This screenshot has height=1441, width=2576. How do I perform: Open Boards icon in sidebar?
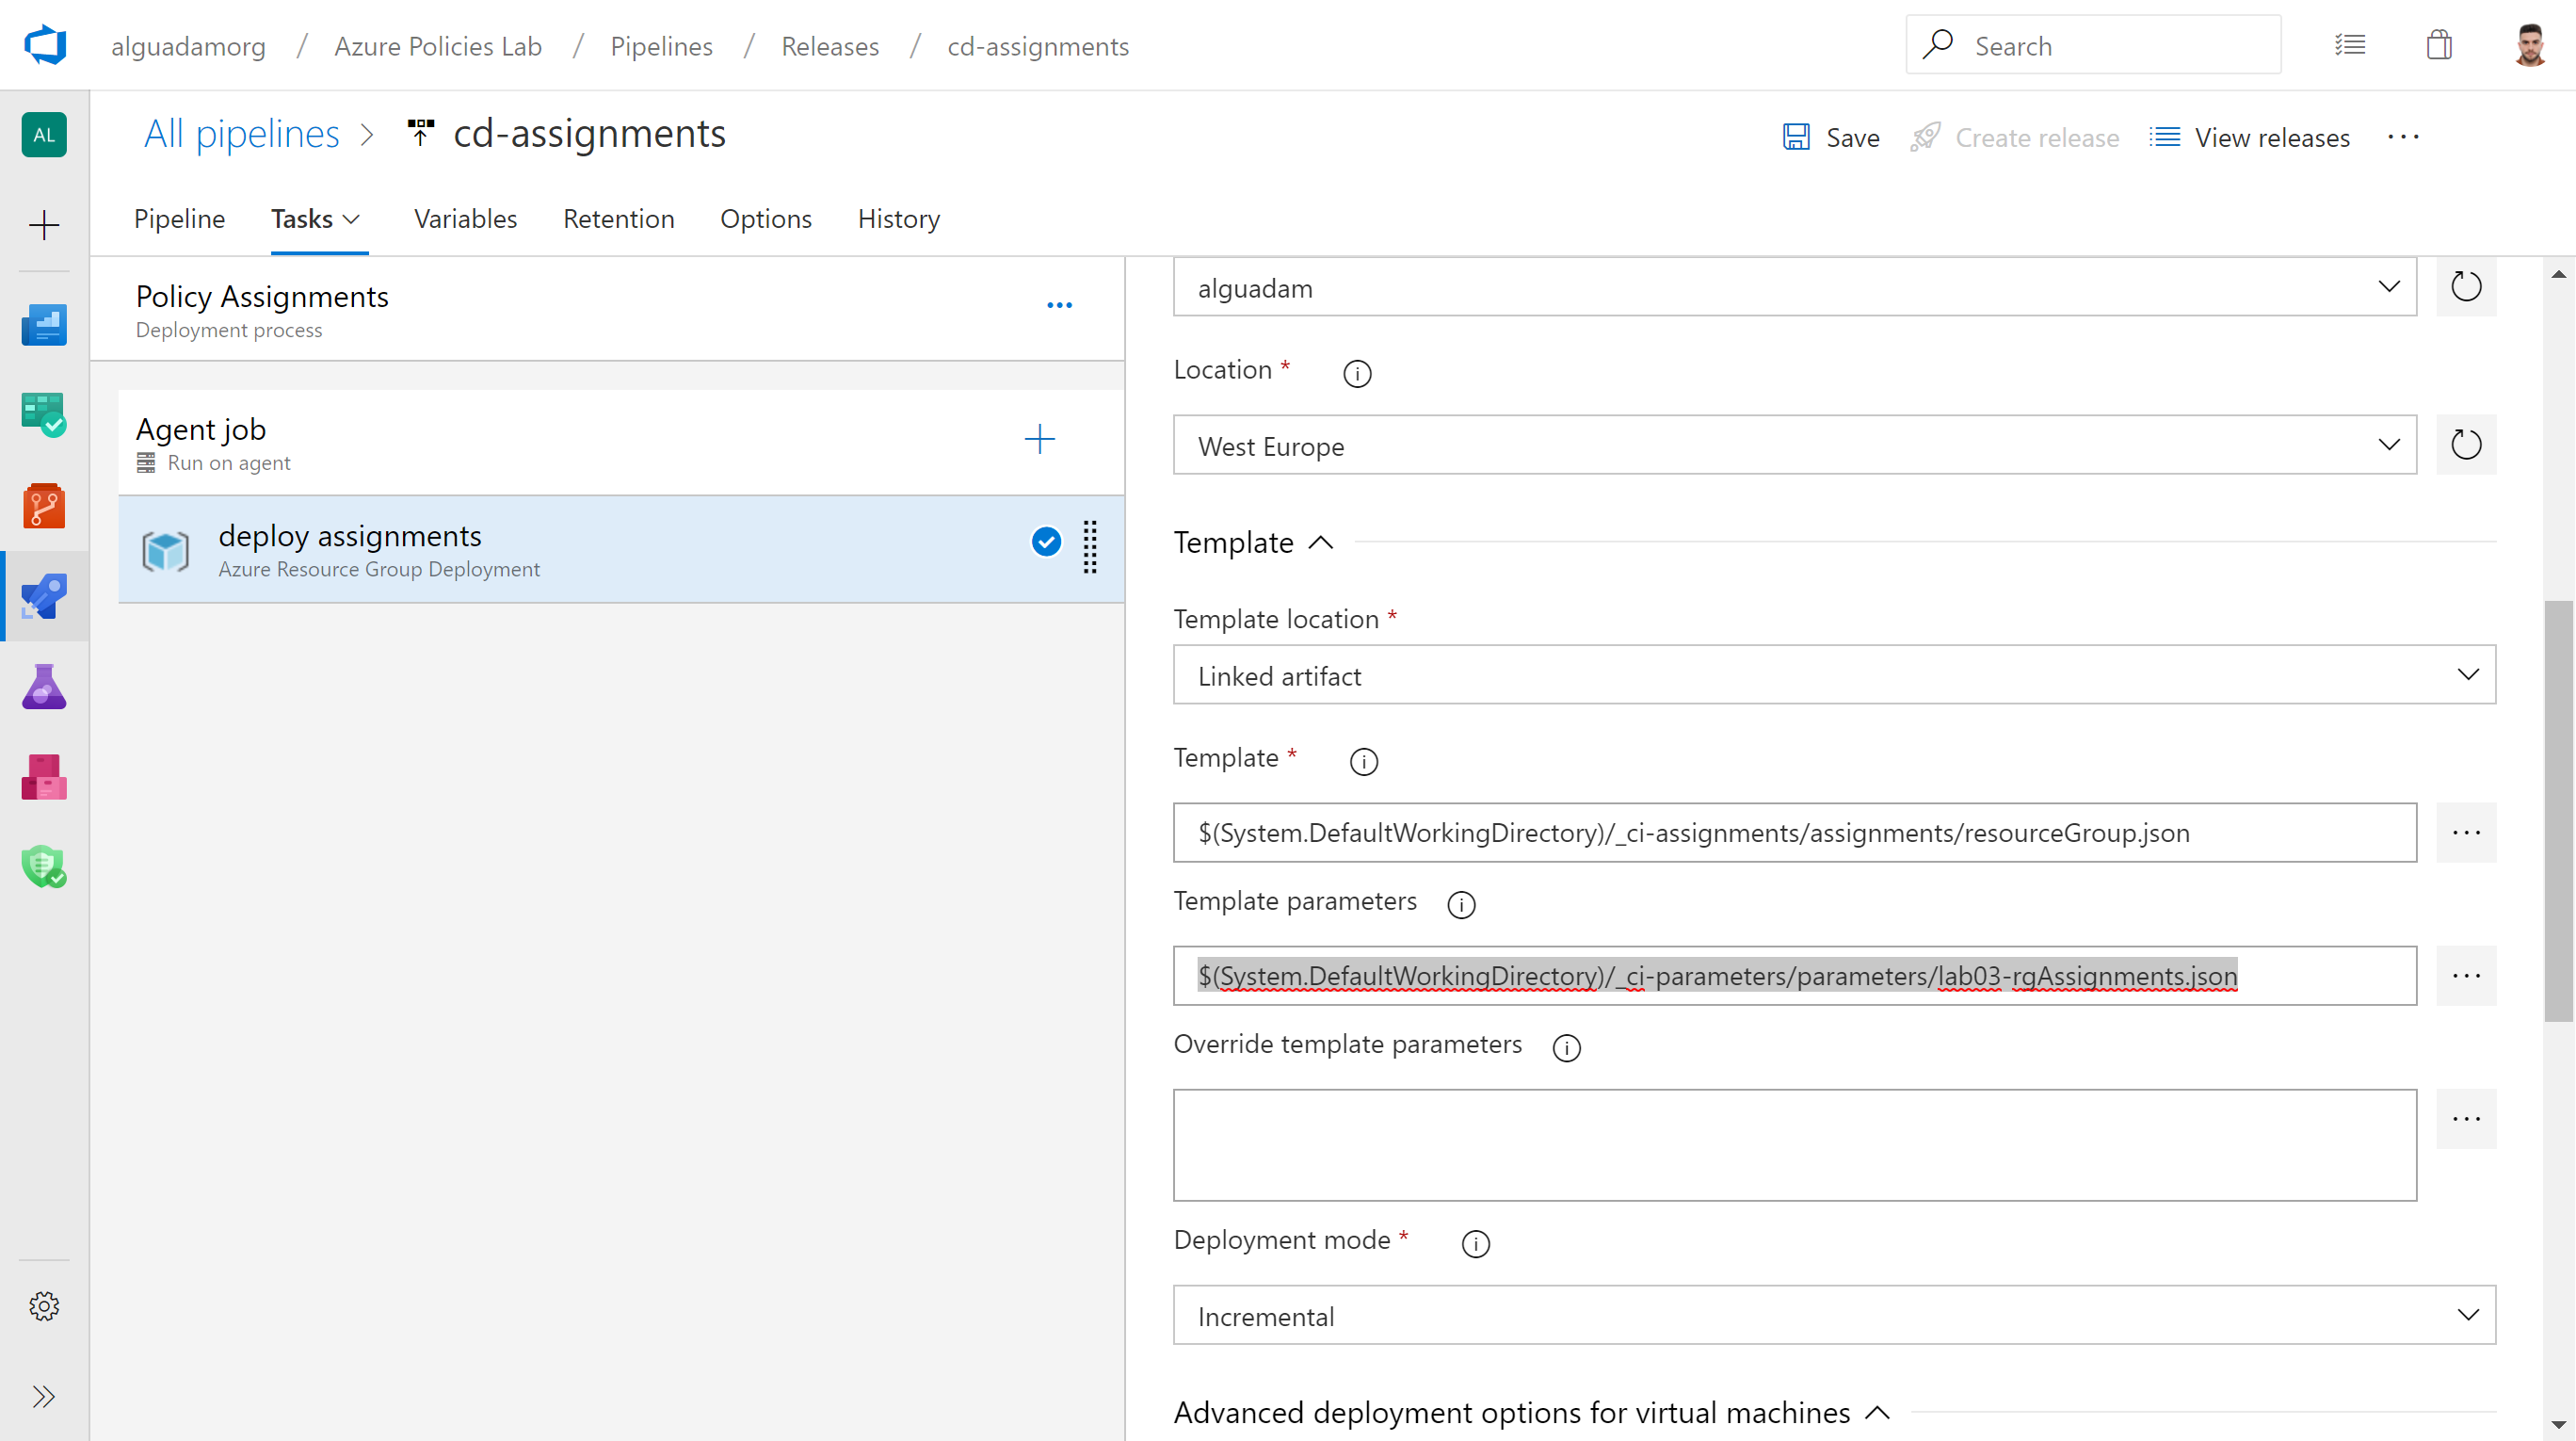44,414
